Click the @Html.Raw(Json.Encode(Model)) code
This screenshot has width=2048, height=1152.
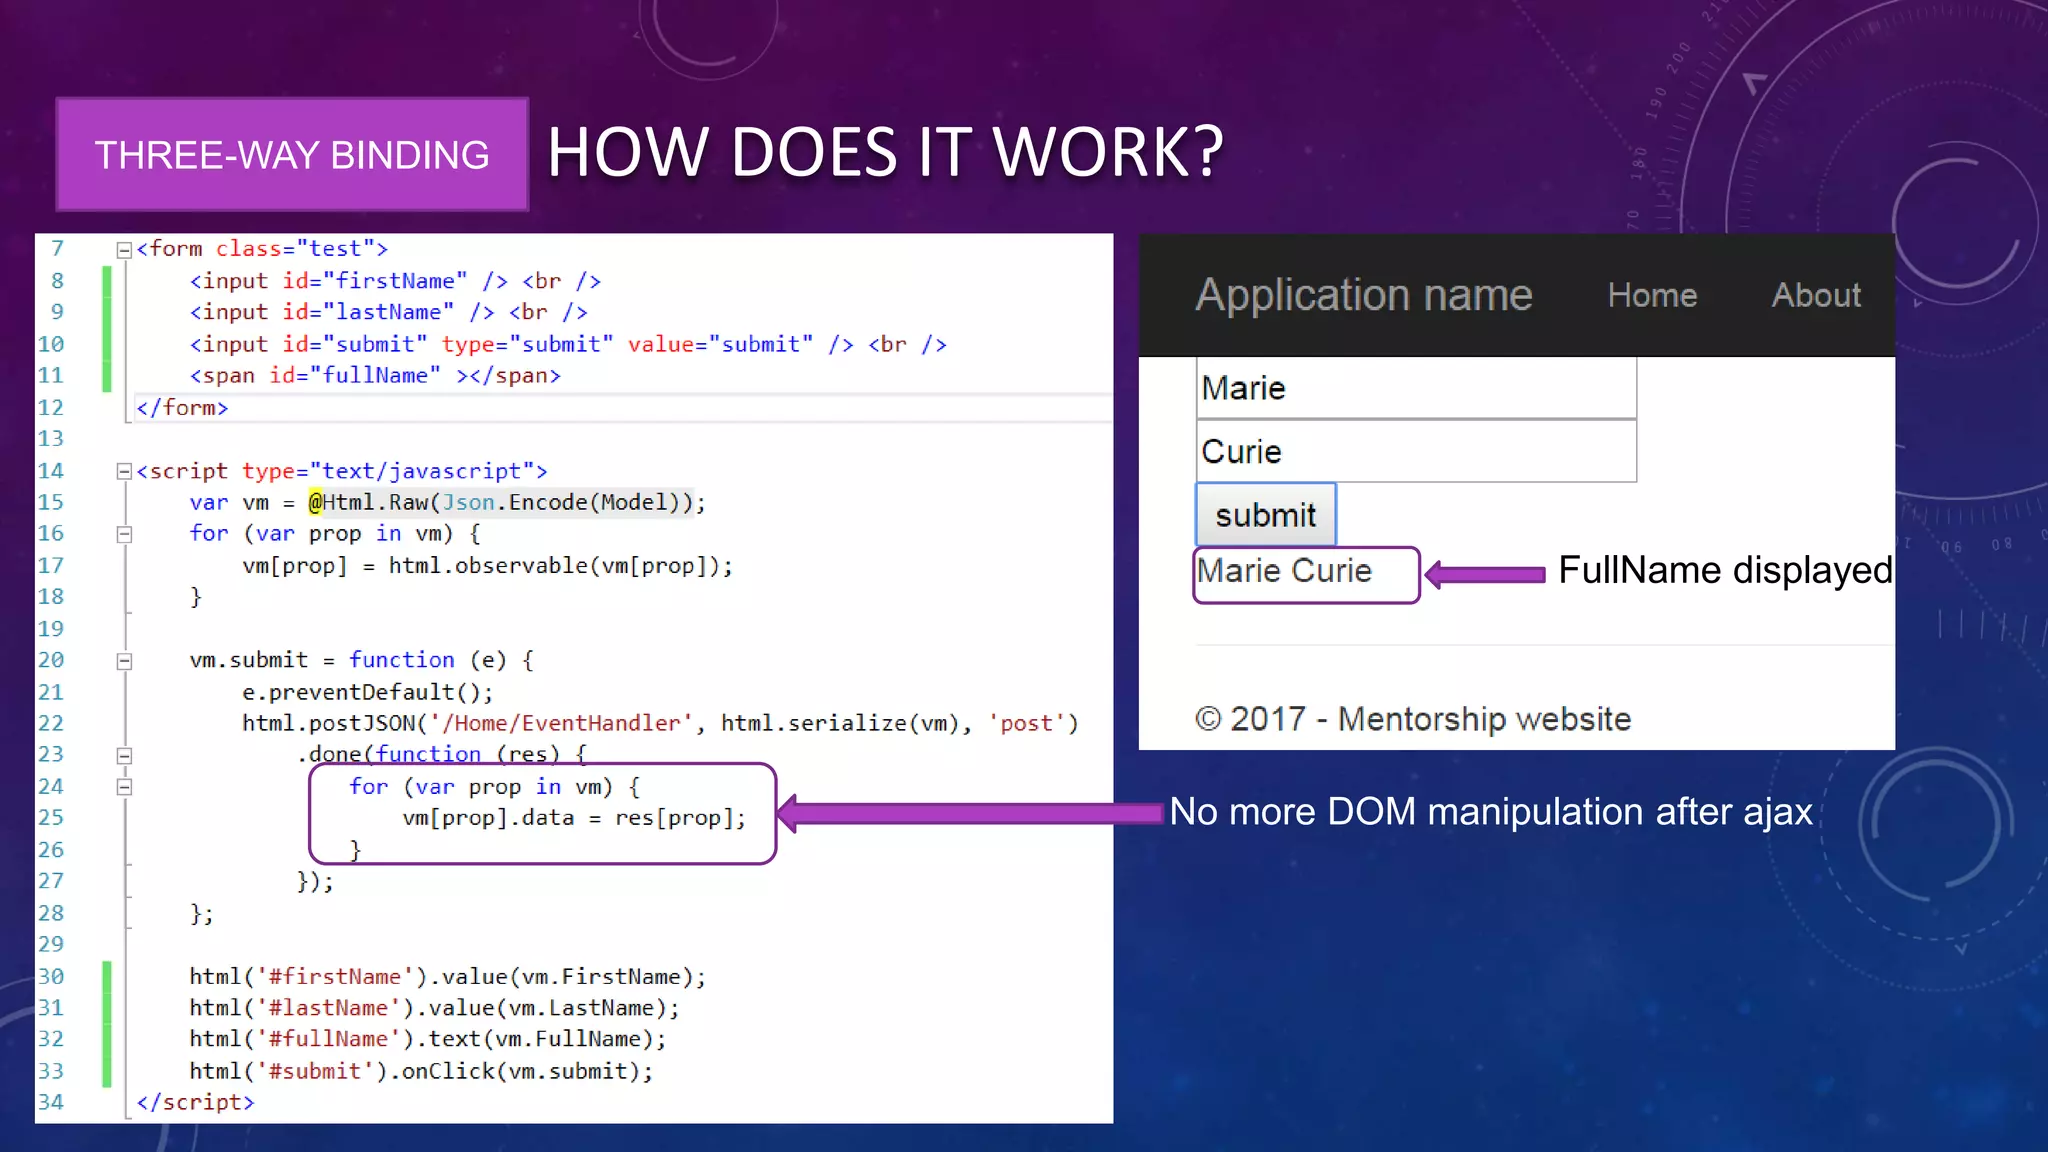click(x=500, y=503)
